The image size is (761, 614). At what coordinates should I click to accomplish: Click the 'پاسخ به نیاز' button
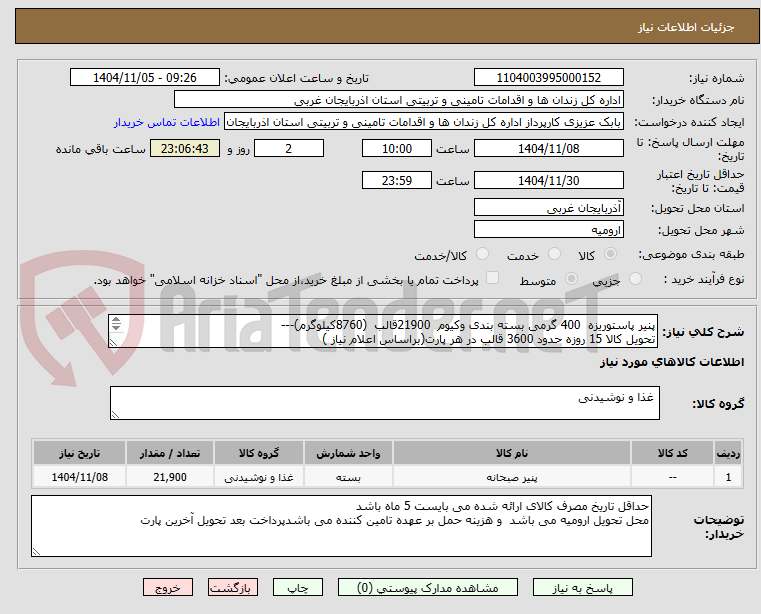[x=582, y=587]
